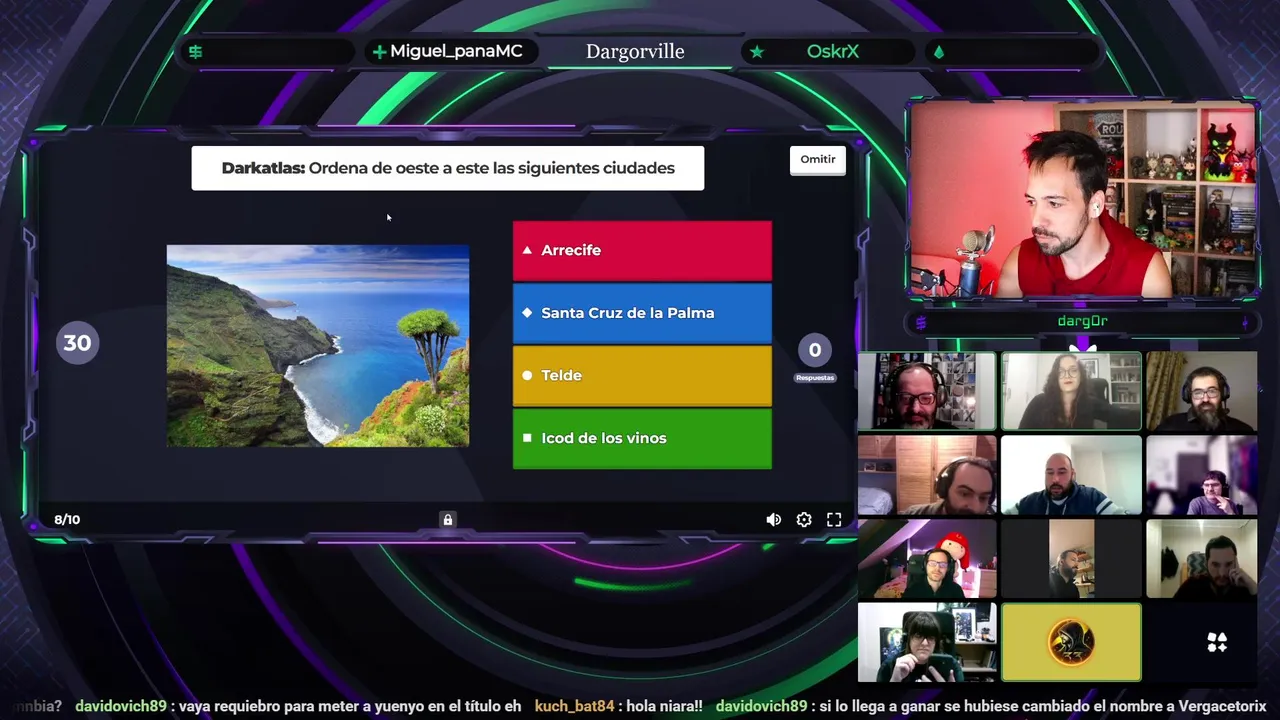Select the blue Santa Cruz de la Palma answer
This screenshot has height=720, width=1280.
click(642, 313)
